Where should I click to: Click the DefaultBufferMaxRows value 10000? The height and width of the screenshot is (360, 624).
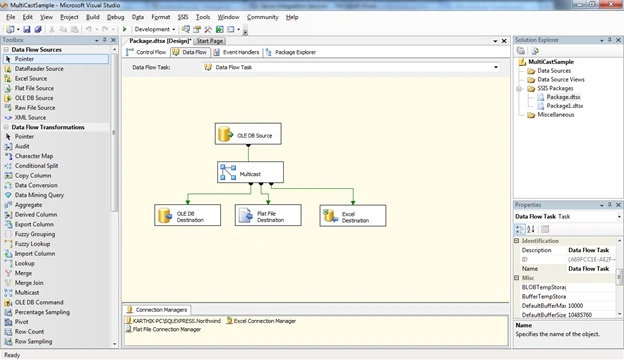tap(592, 306)
